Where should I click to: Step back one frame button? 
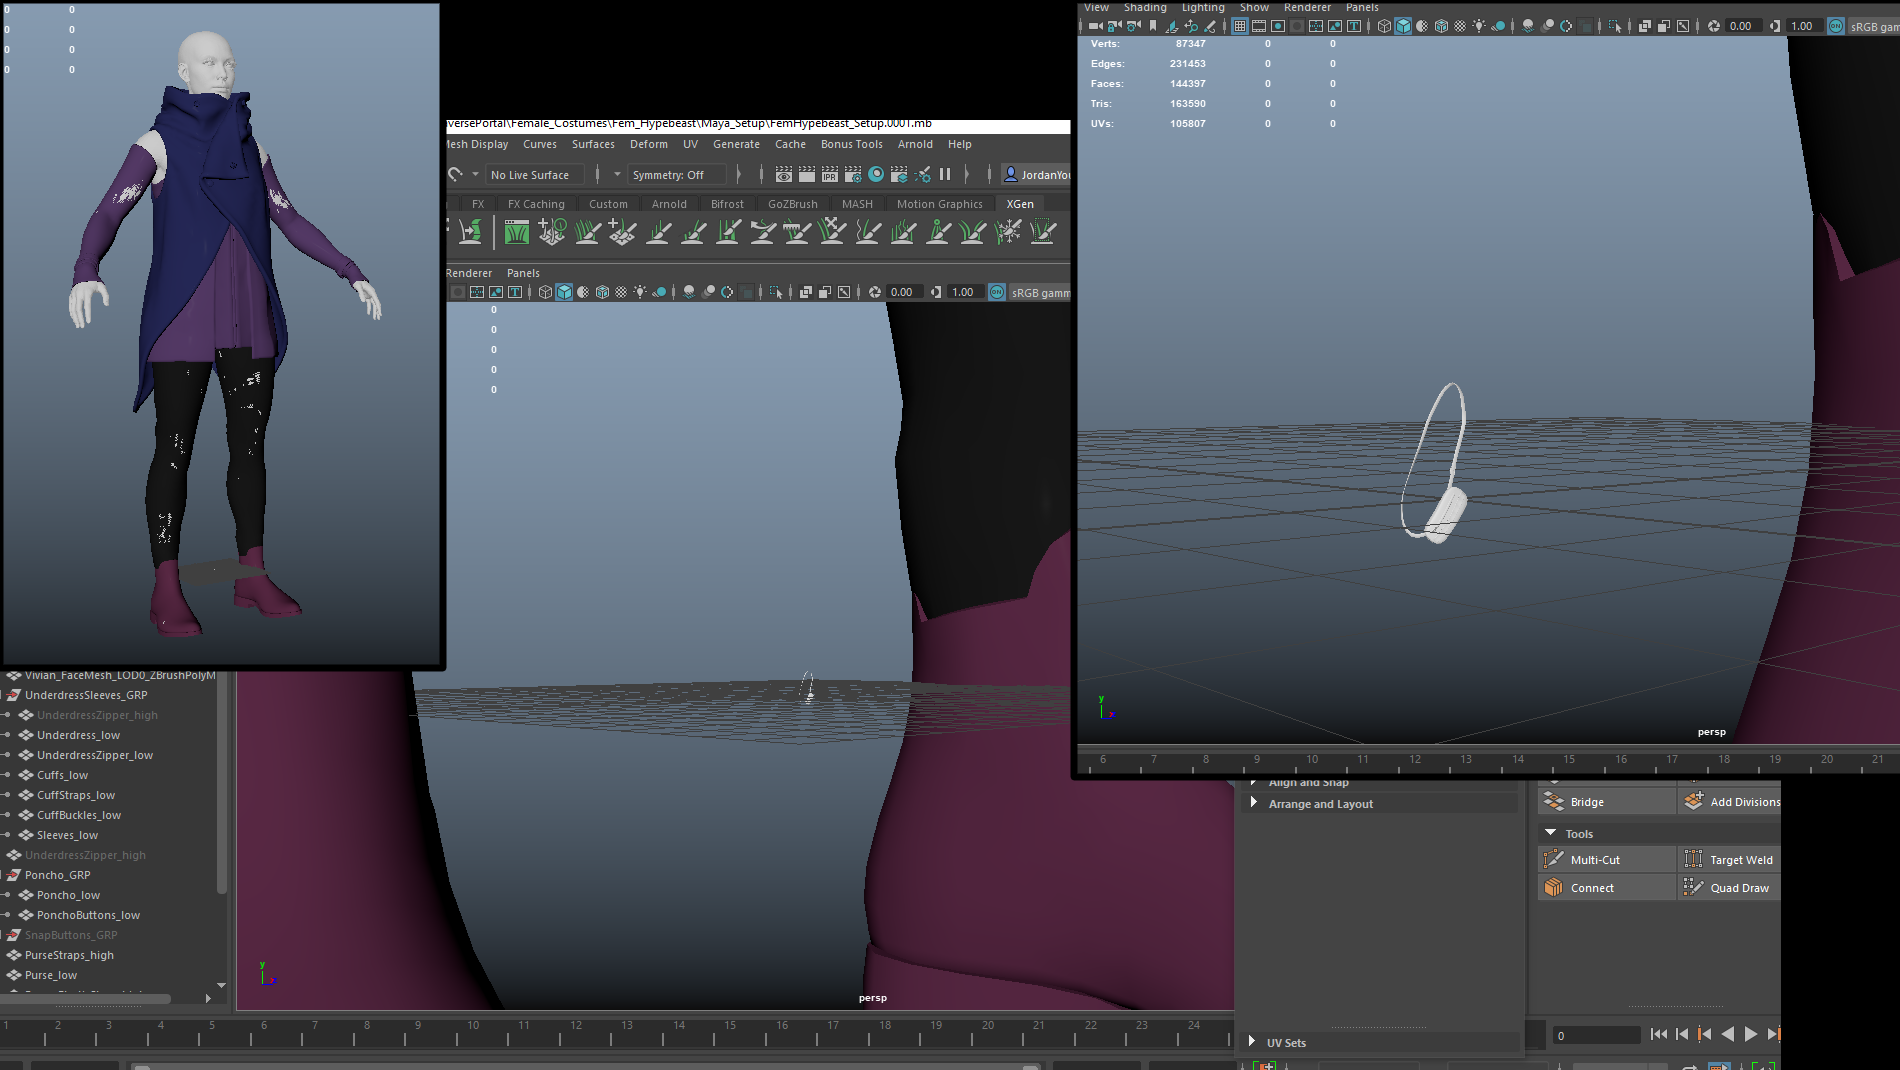coord(1682,1034)
